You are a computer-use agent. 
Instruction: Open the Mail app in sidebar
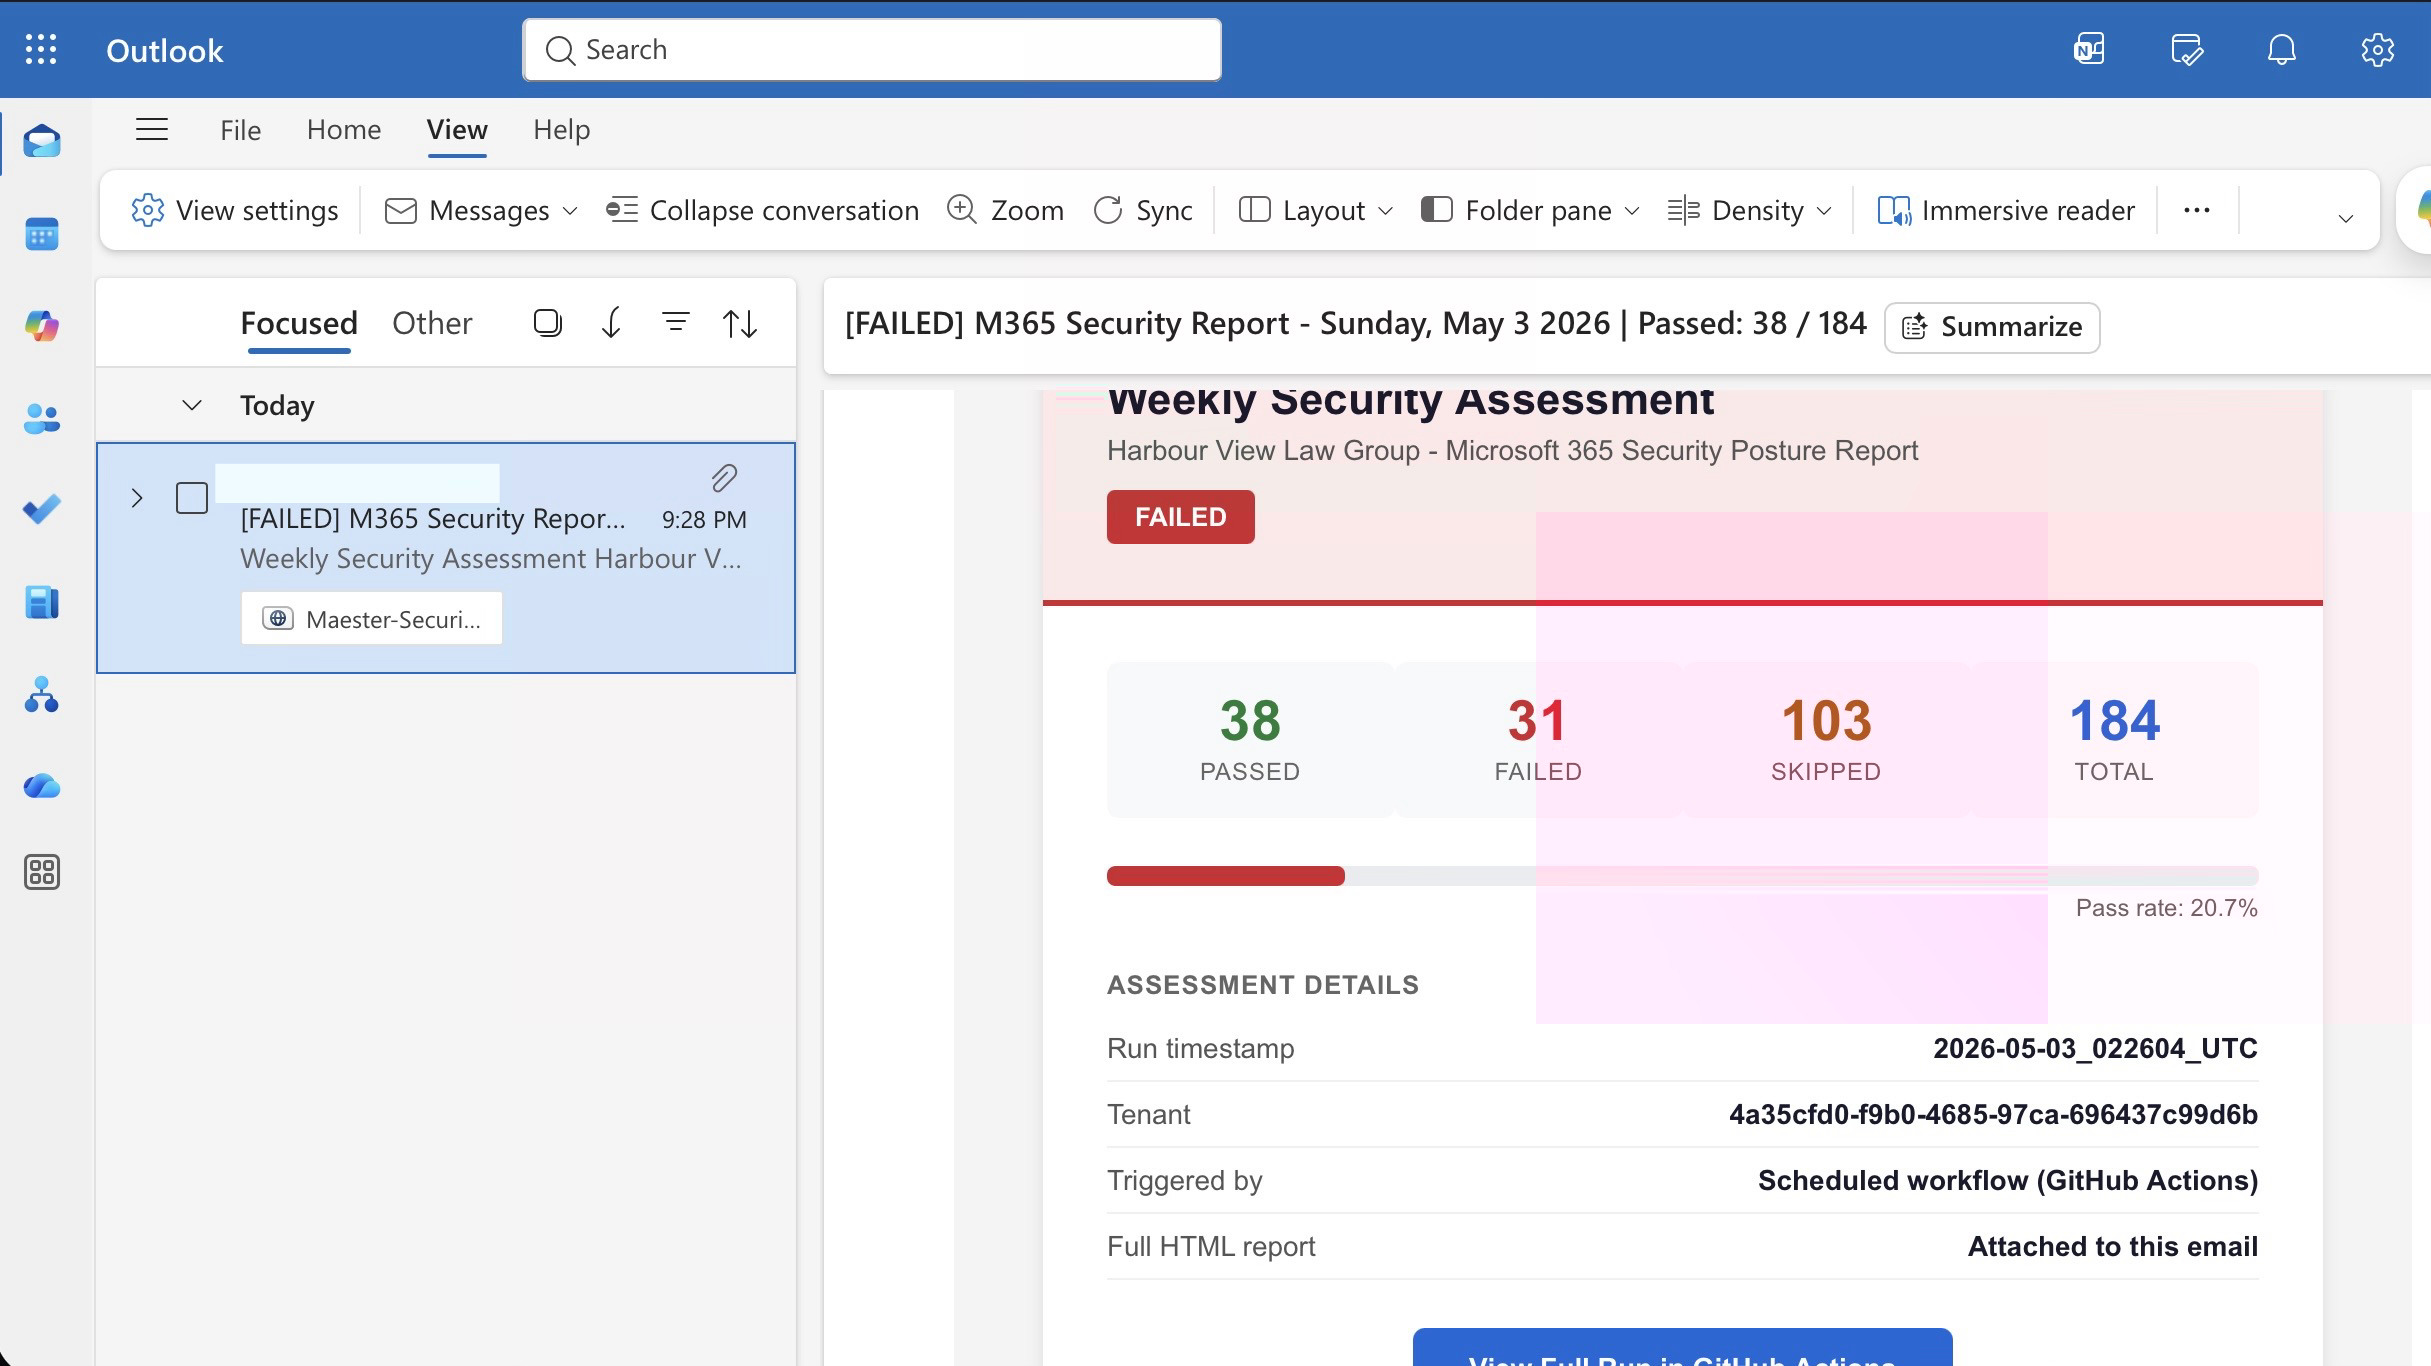click(42, 142)
